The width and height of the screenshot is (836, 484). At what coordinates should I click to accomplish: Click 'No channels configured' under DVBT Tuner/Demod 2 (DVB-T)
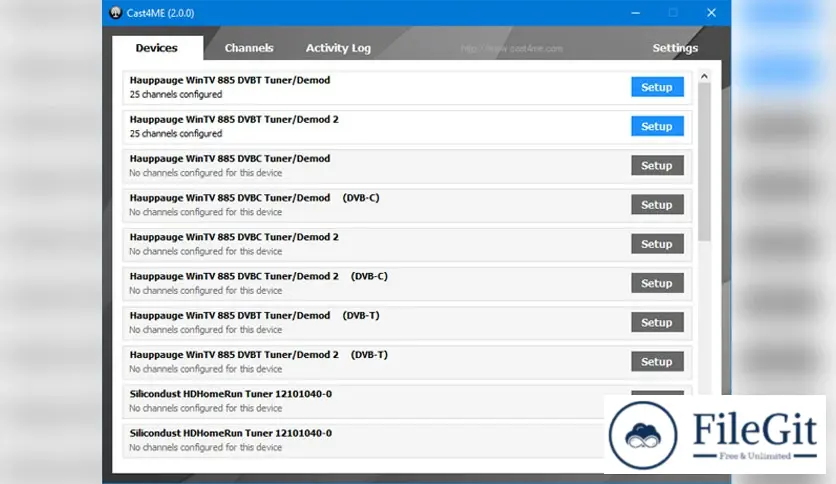206,369
